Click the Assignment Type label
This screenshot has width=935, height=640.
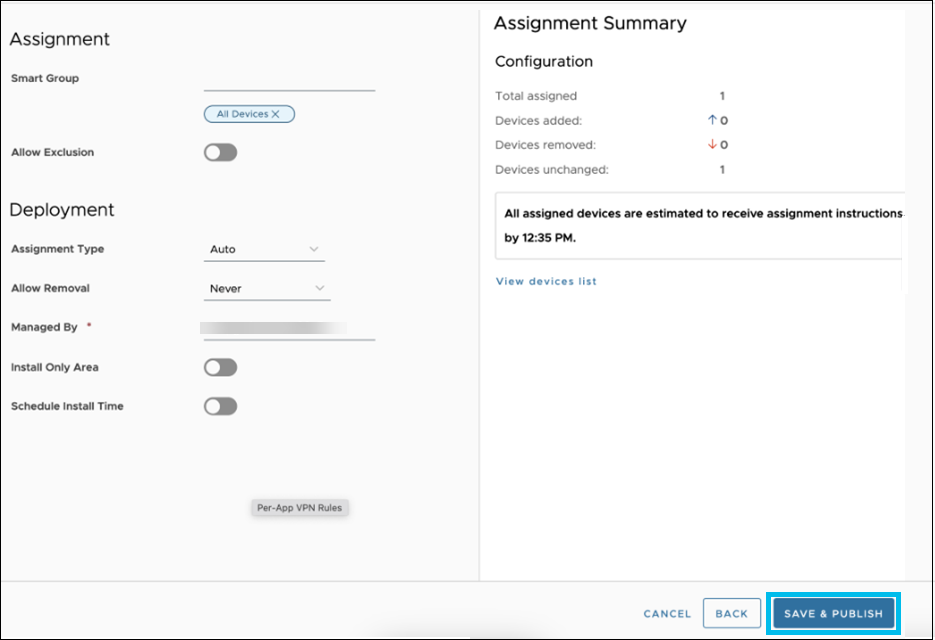[57, 249]
